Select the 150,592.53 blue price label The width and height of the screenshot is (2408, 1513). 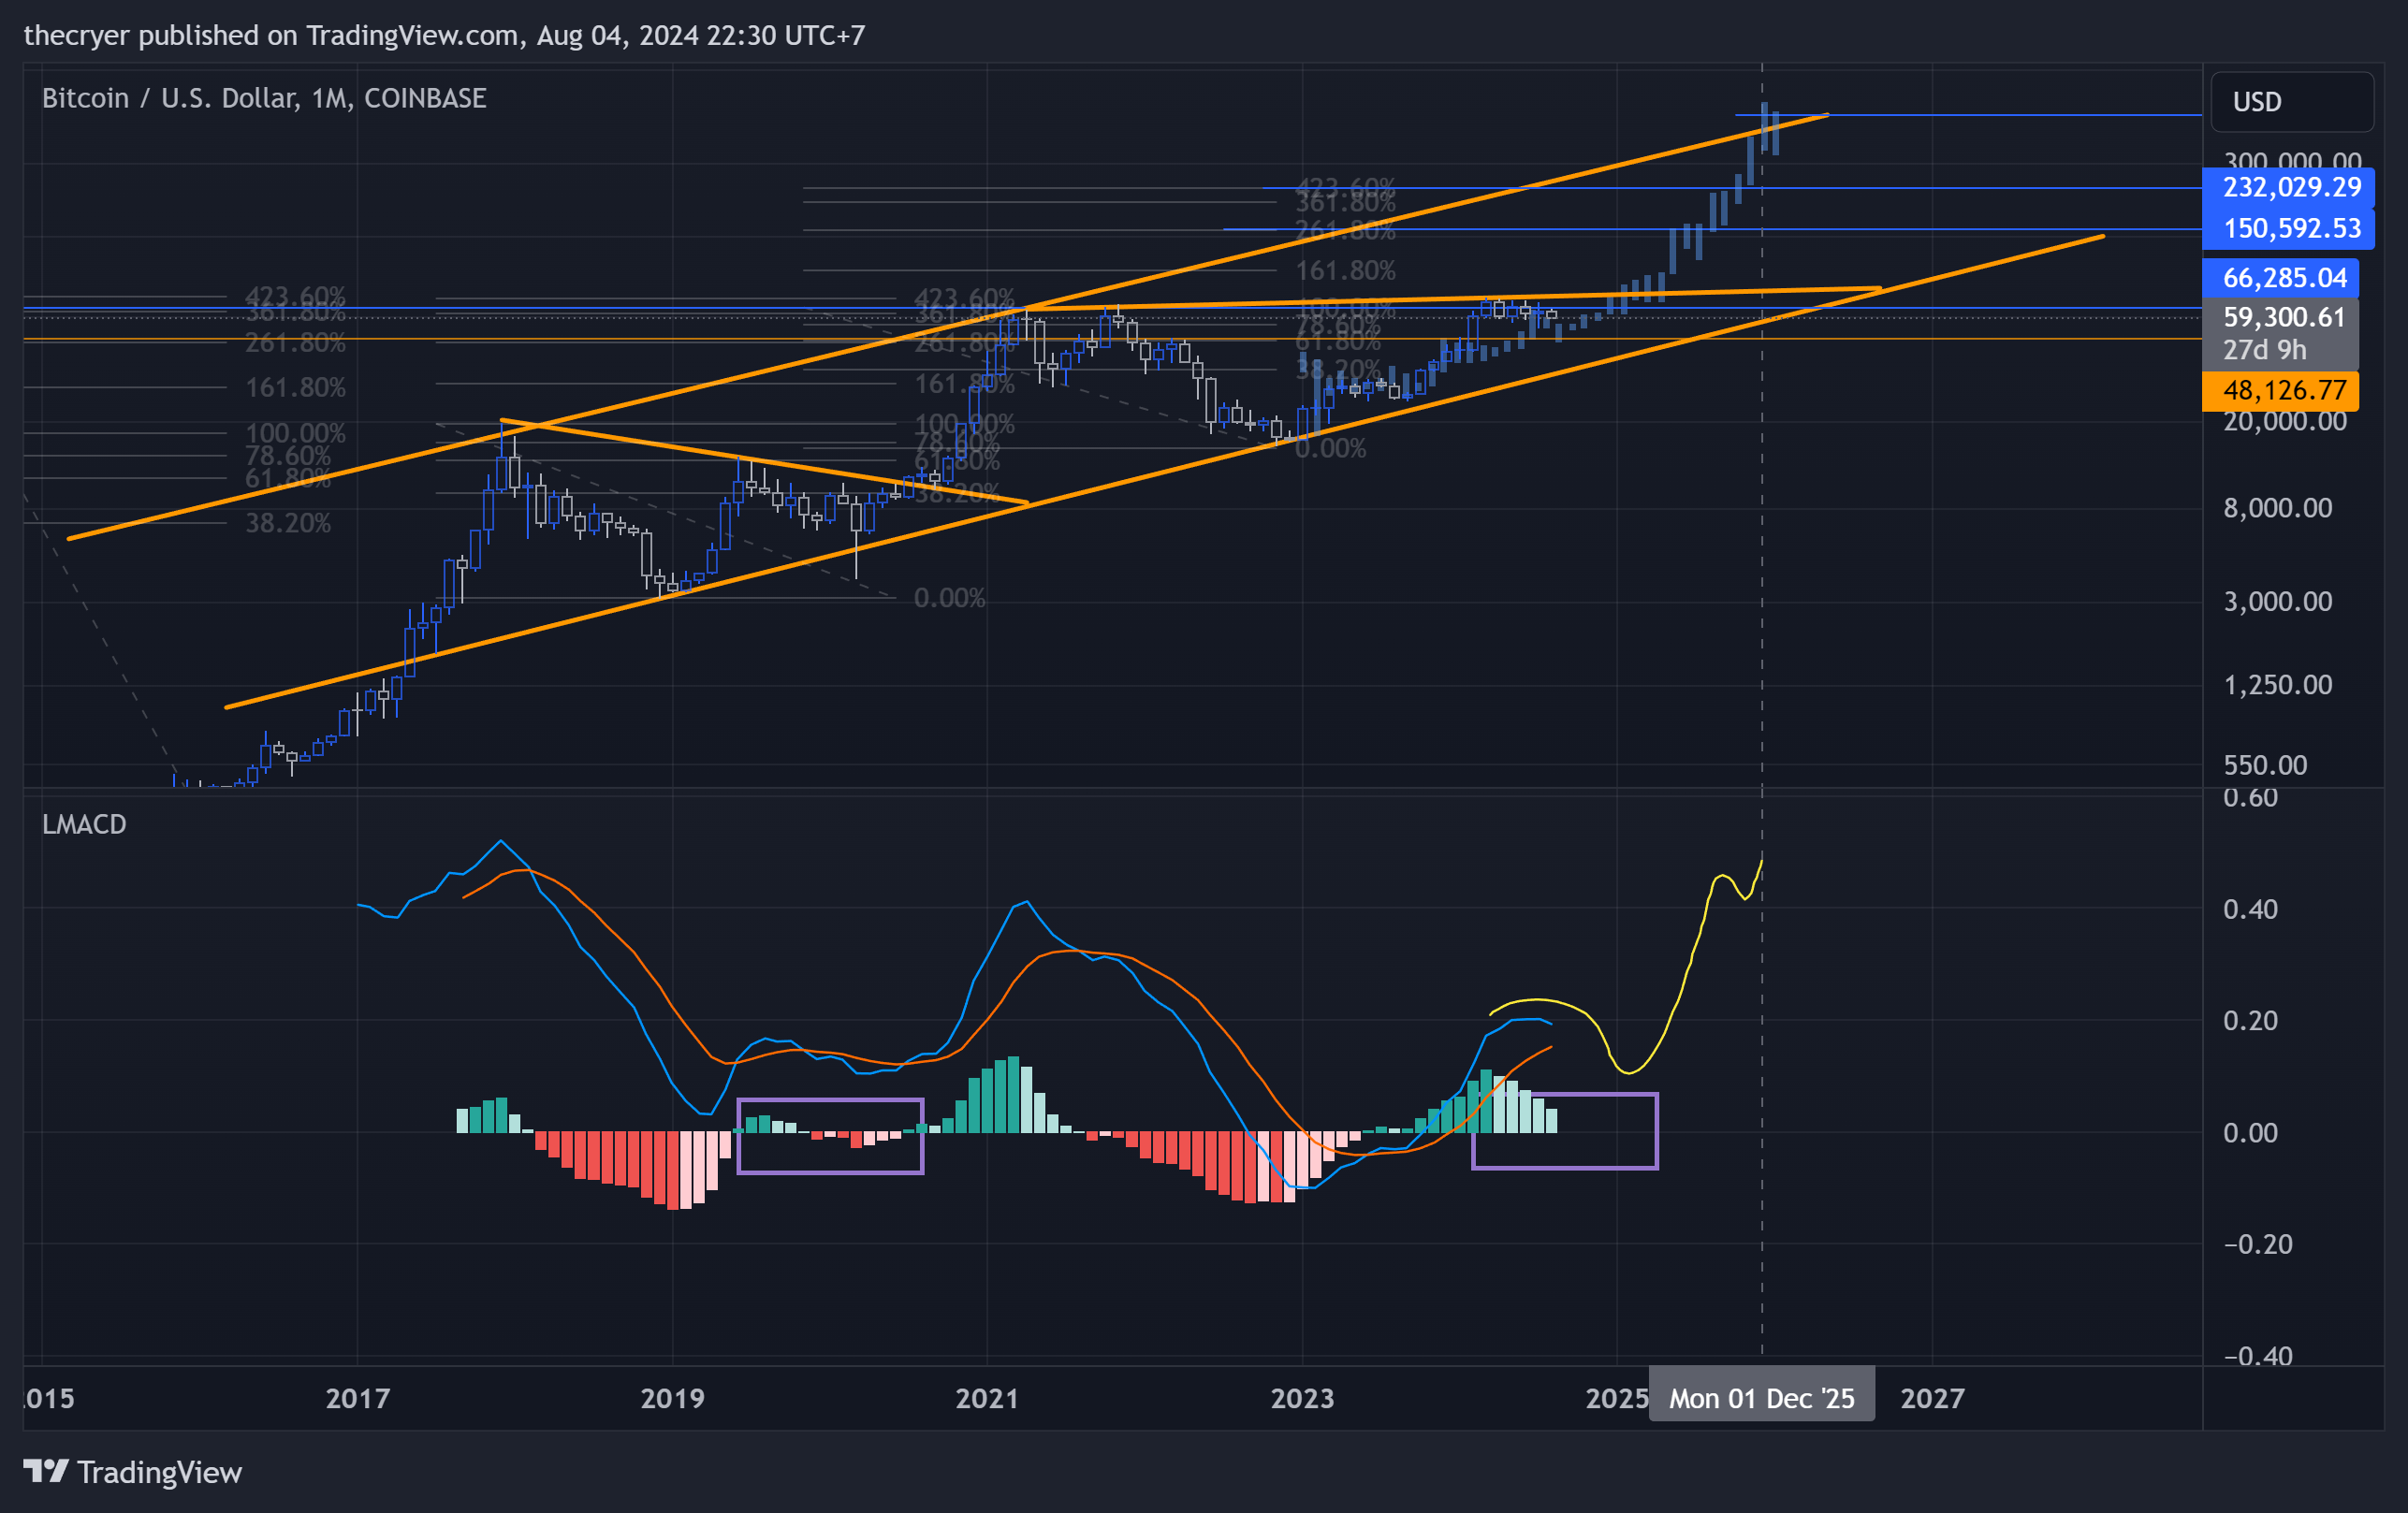click(2288, 229)
